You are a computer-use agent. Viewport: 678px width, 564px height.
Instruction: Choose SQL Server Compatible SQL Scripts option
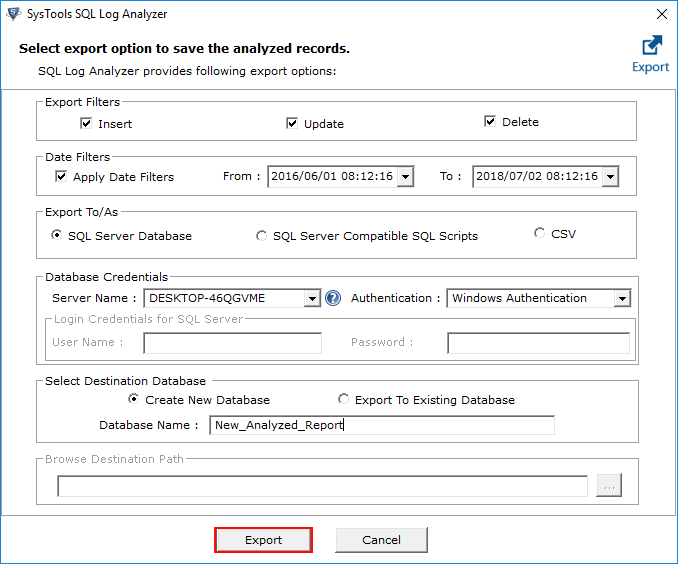(262, 236)
